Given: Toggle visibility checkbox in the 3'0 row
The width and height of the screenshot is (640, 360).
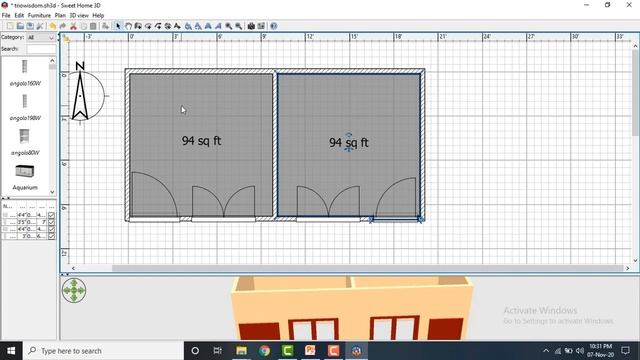Looking at the screenshot, I should click(x=51, y=236).
